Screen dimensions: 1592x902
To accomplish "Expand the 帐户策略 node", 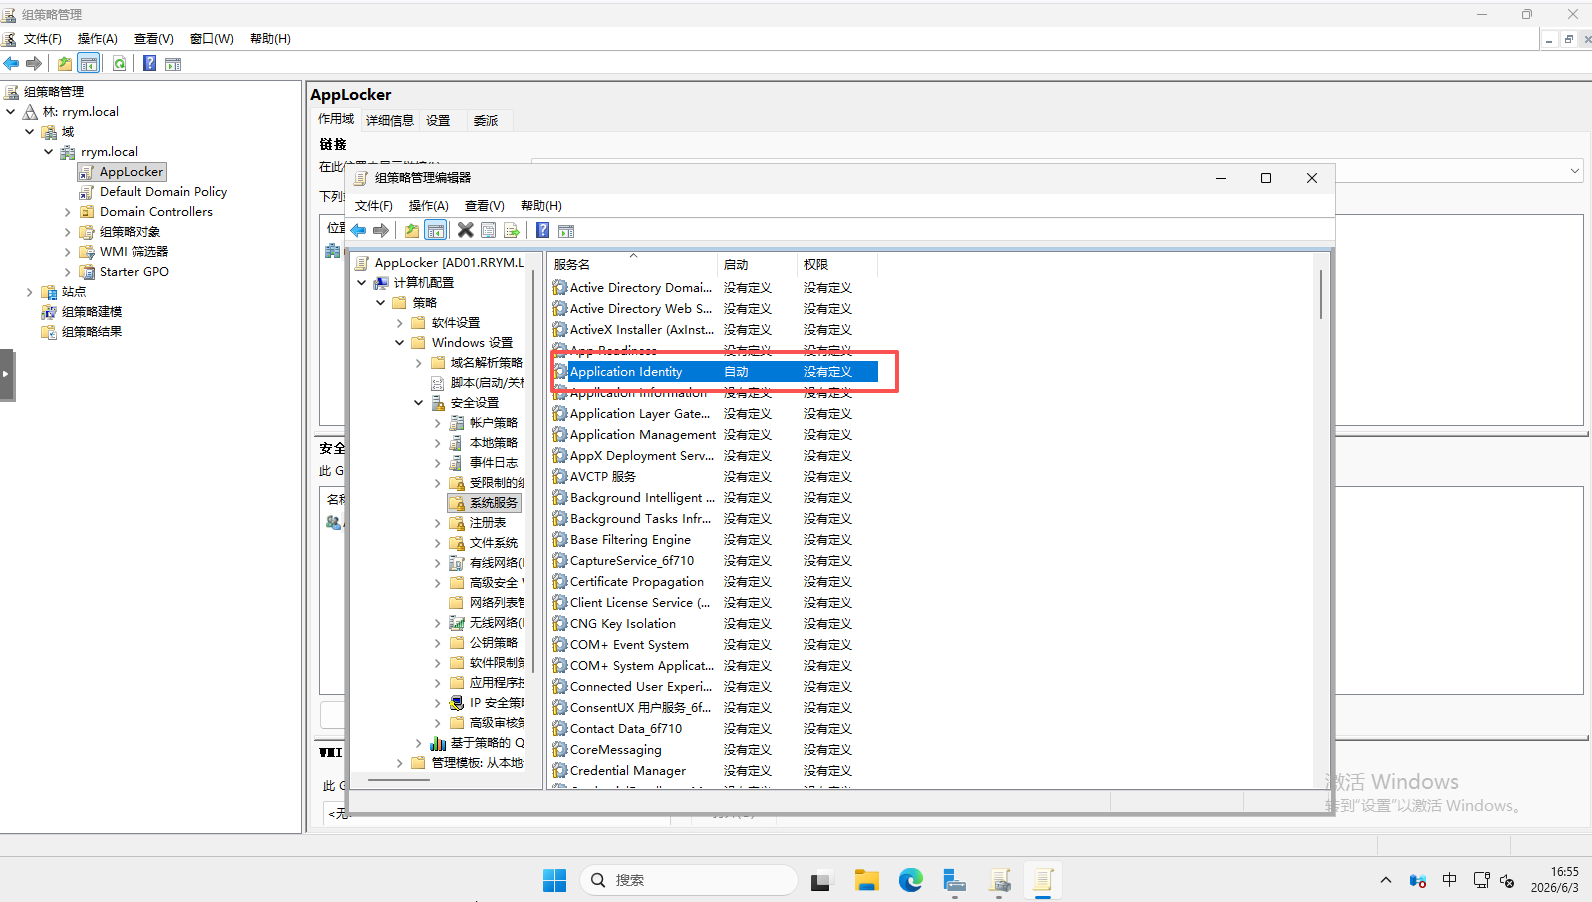I will pos(438,423).
